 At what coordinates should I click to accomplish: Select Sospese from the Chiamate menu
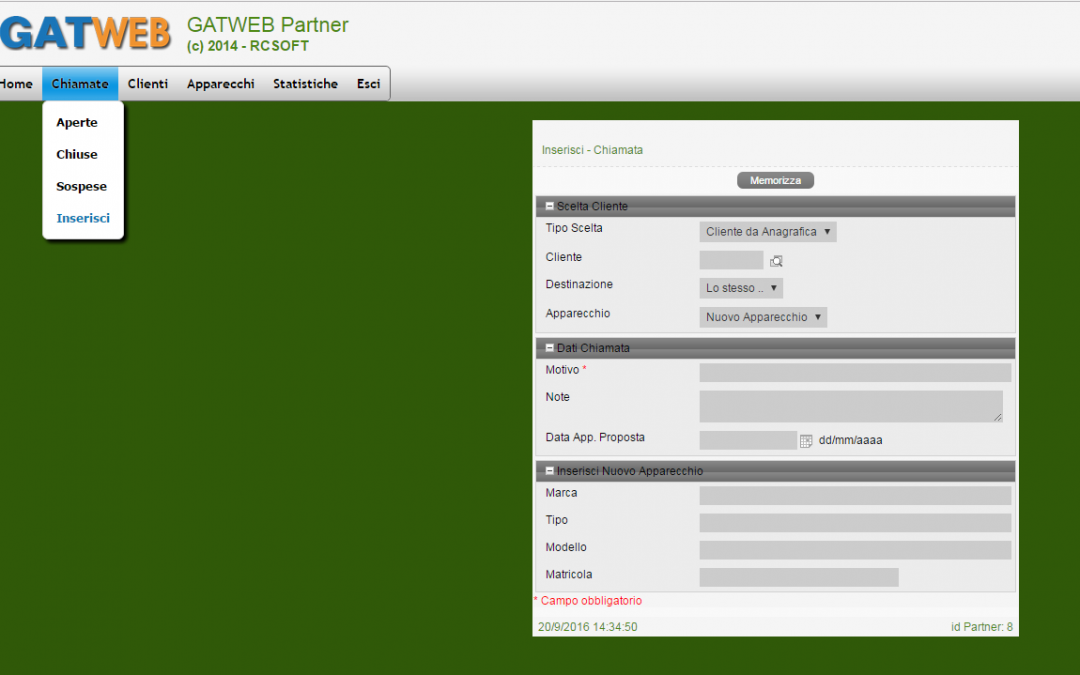81,187
